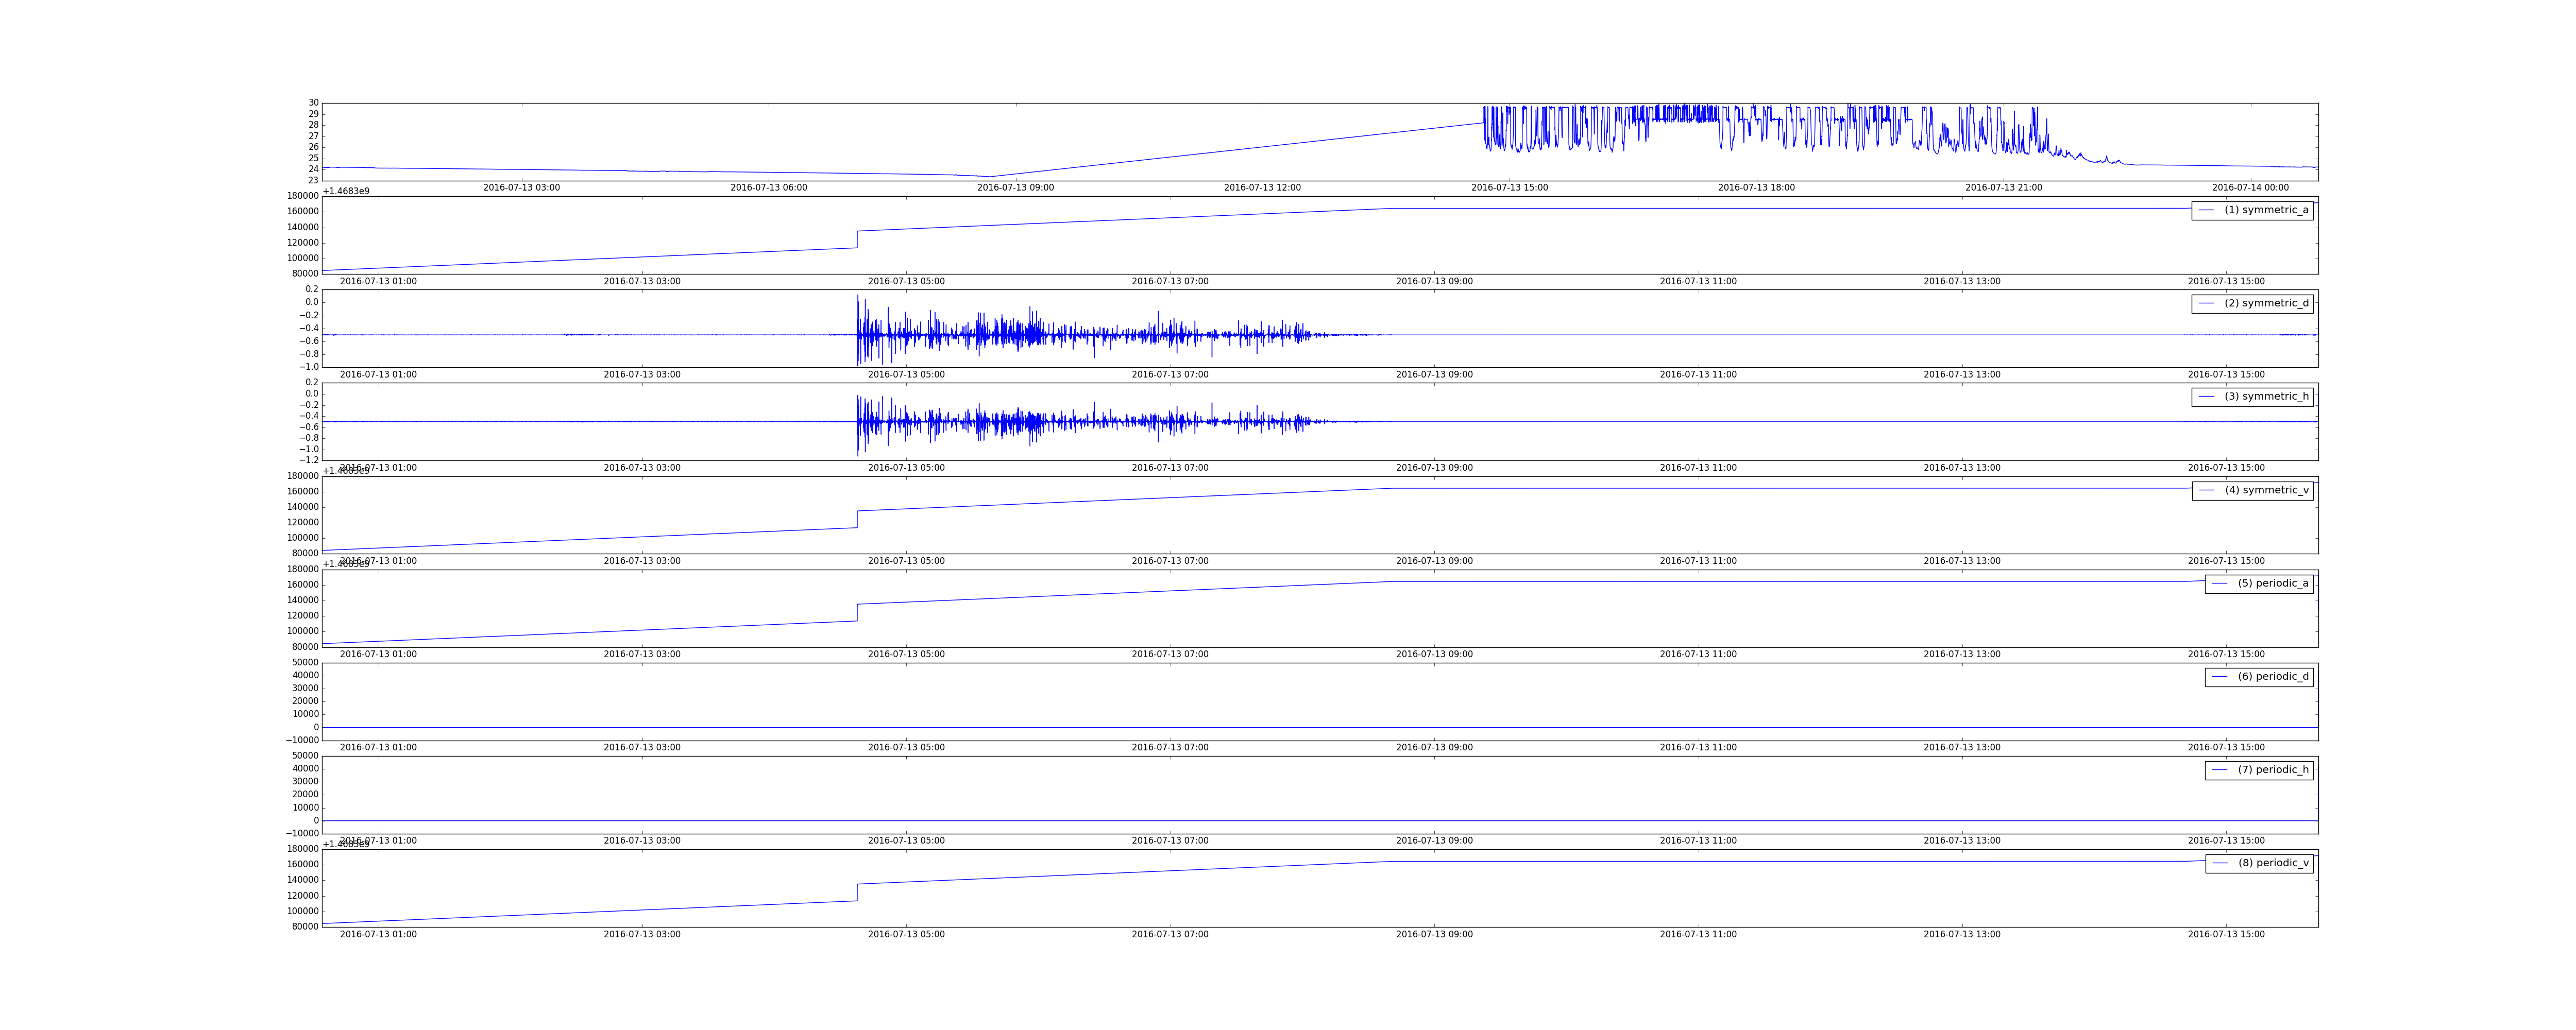Click the "23" y-axis tick of top plot
Image resolution: width=2576 pixels, height=1030 pixels.
(x=313, y=181)
